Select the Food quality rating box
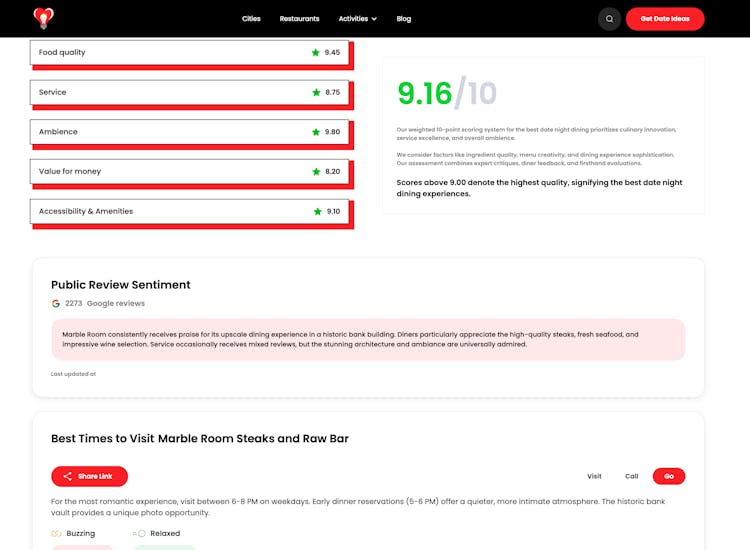The image size is (750, 550). coord(189,53)
